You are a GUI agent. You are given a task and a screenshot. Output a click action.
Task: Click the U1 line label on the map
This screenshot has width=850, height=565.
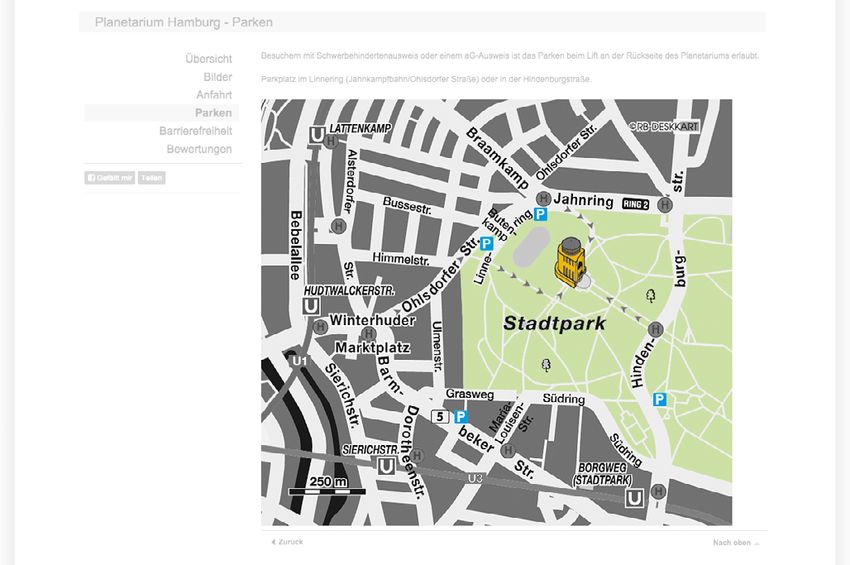(x=299, y=361)
